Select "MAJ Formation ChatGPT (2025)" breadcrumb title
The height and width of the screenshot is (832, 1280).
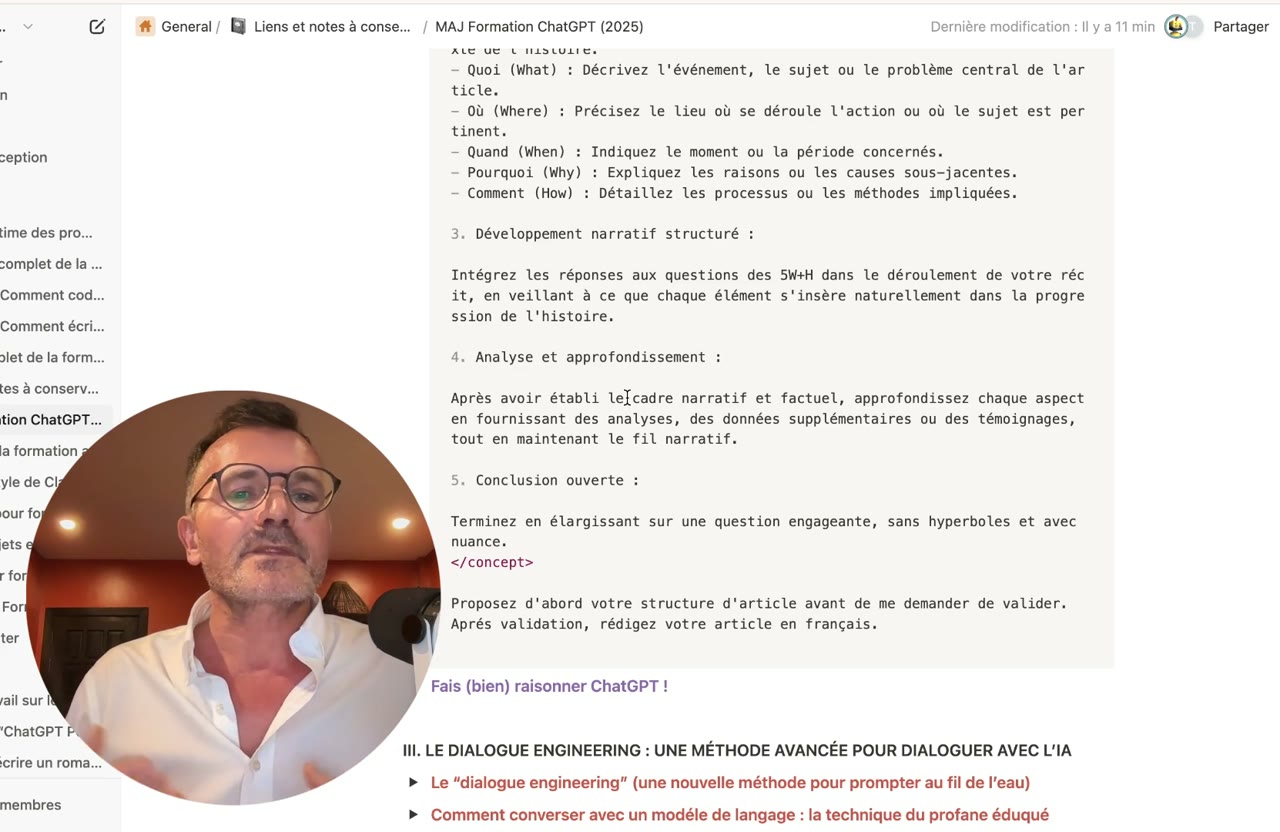540,27
